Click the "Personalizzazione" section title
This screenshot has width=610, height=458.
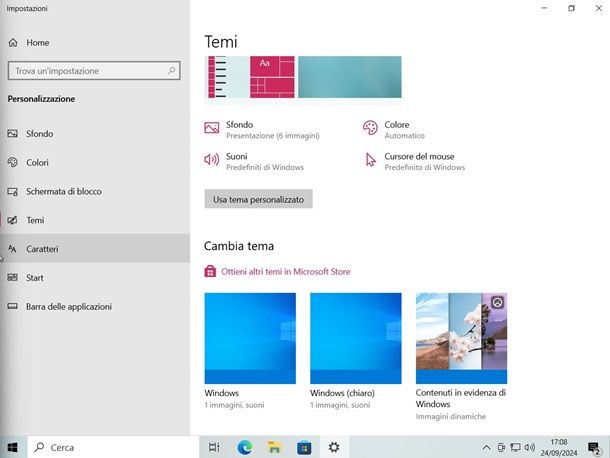point(41,99)
